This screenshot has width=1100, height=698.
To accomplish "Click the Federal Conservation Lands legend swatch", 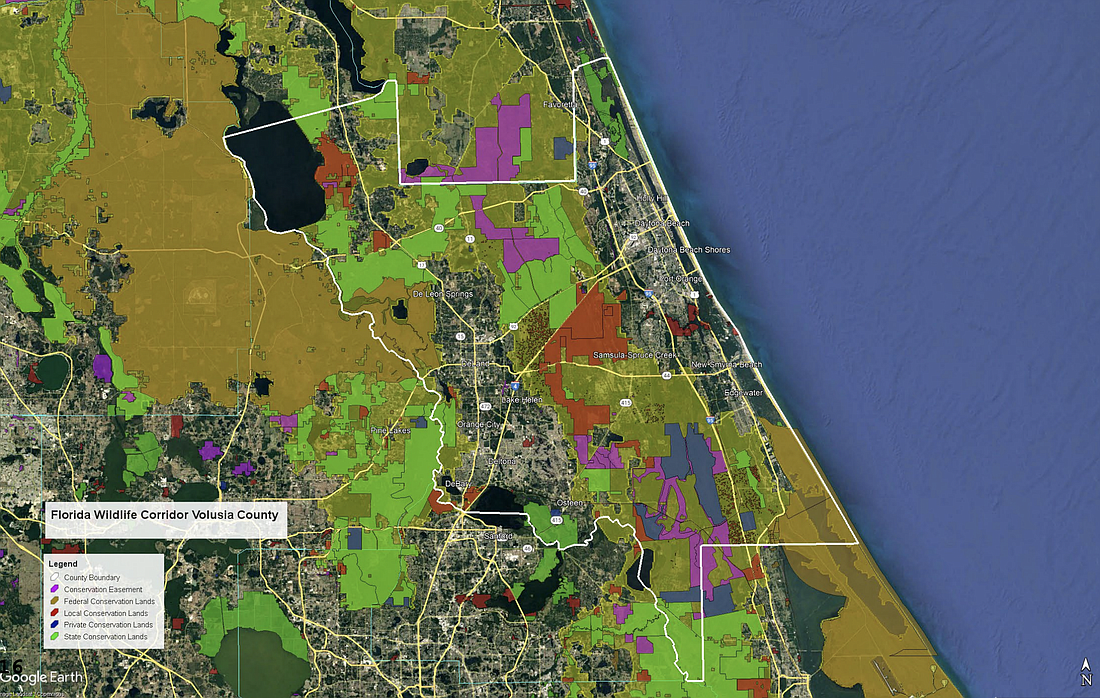I will pyautogui.click(x=56, y=601).
